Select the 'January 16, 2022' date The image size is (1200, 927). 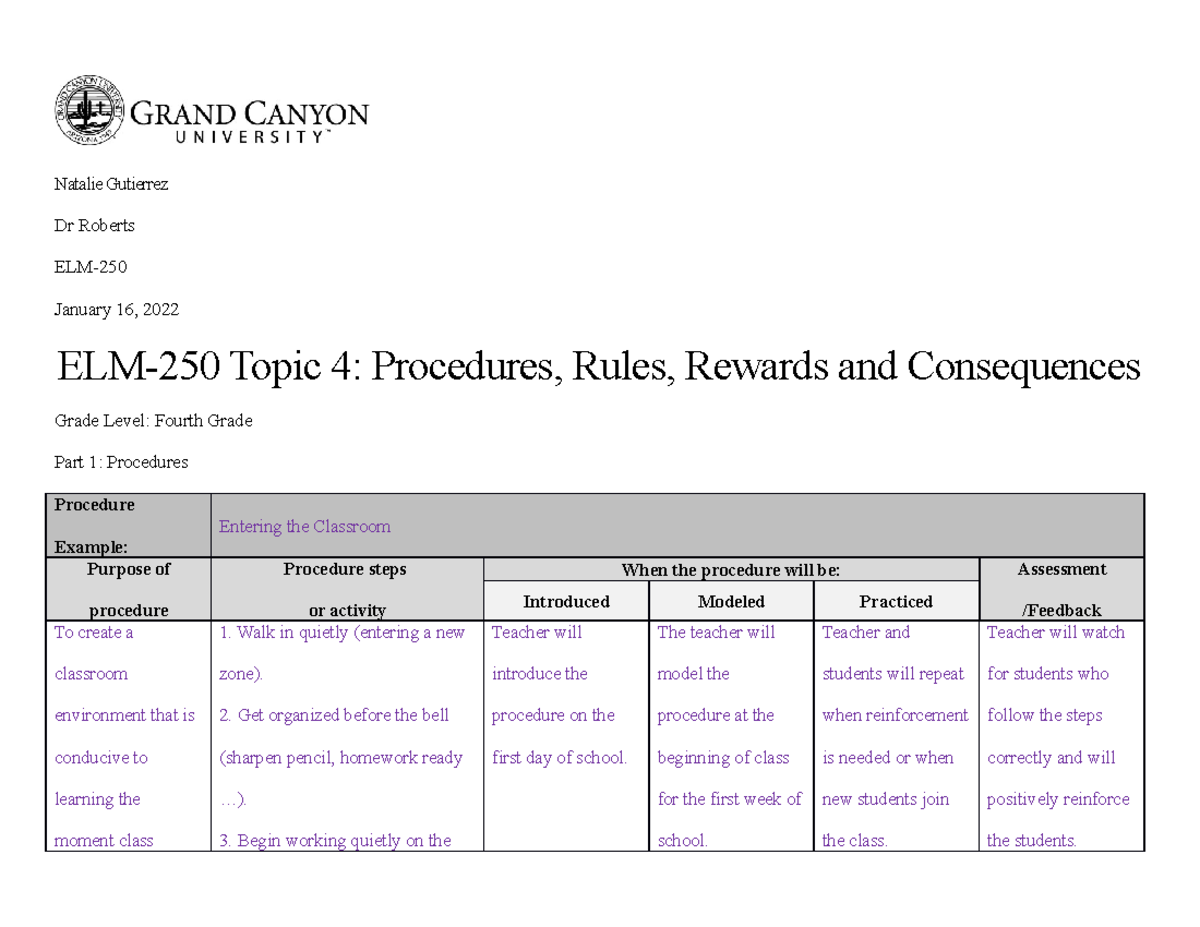tap(117, 309)
